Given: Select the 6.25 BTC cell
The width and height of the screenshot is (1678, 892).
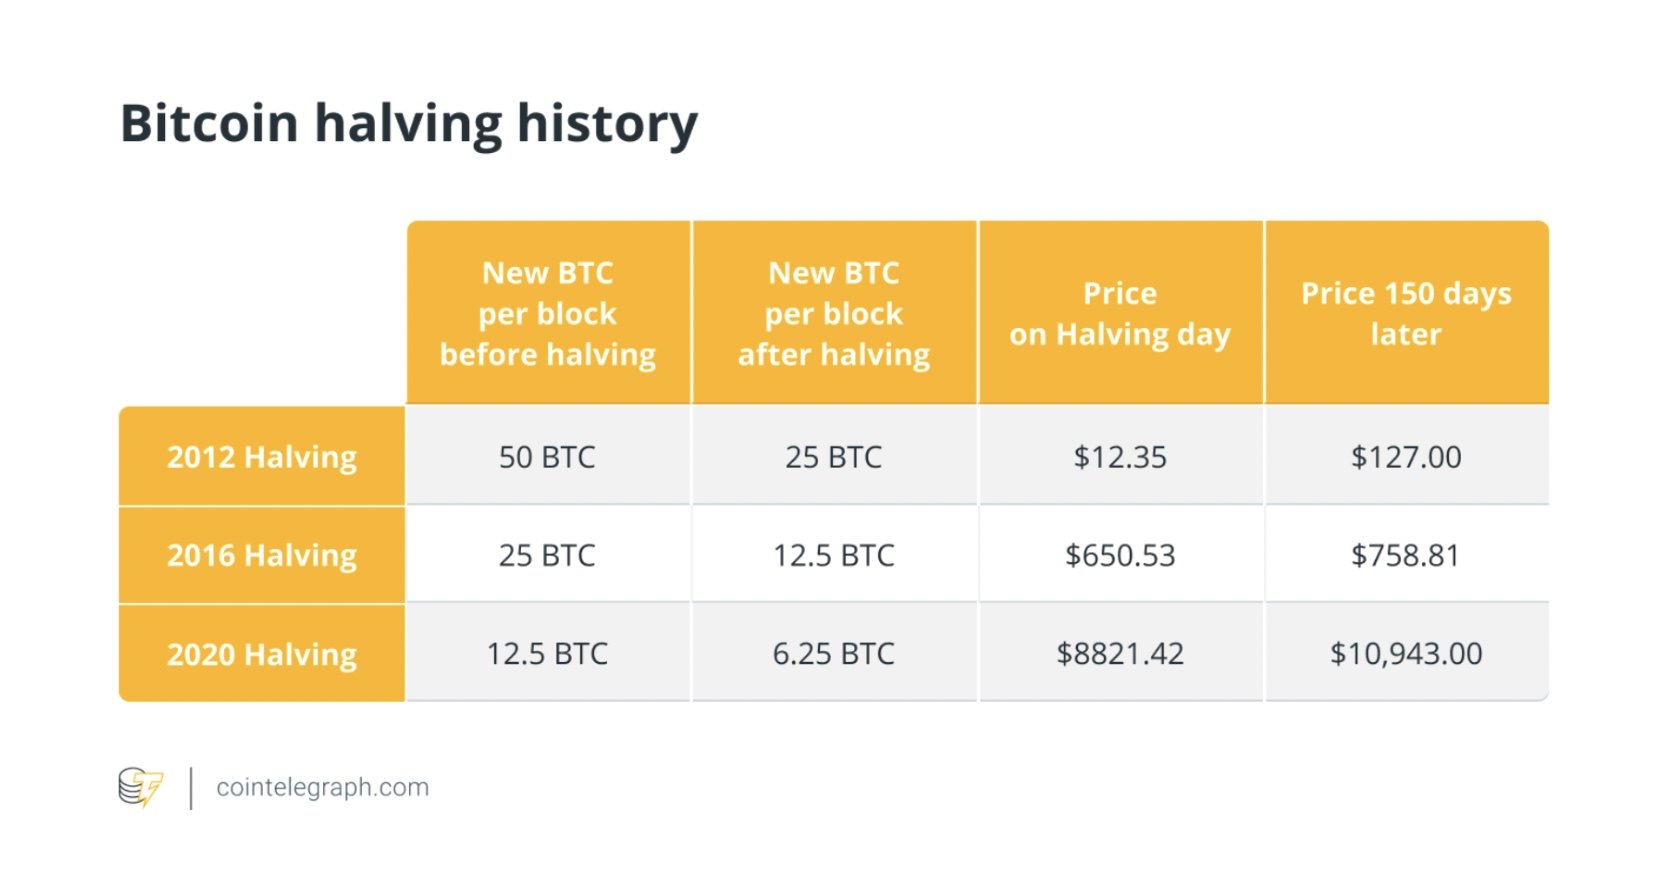Looking at the screenshot, I should (834, 653).
